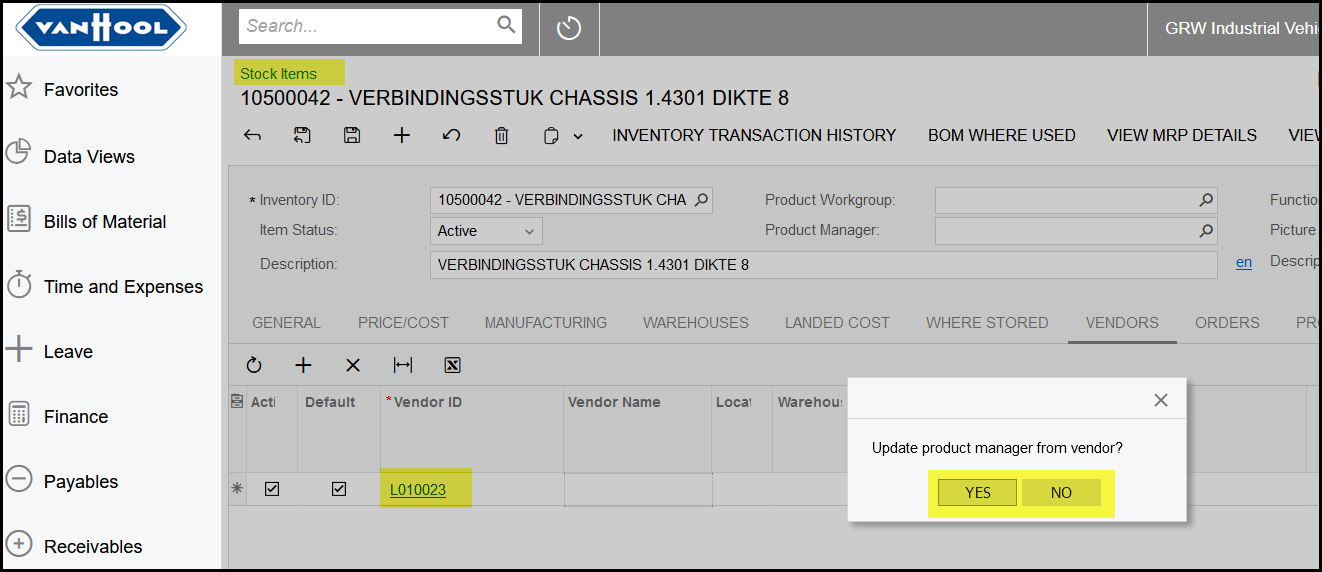Click the Save disk icon
Viewport: 1322px width, 572px height.
pyautogui.click(x=352, y=135)
